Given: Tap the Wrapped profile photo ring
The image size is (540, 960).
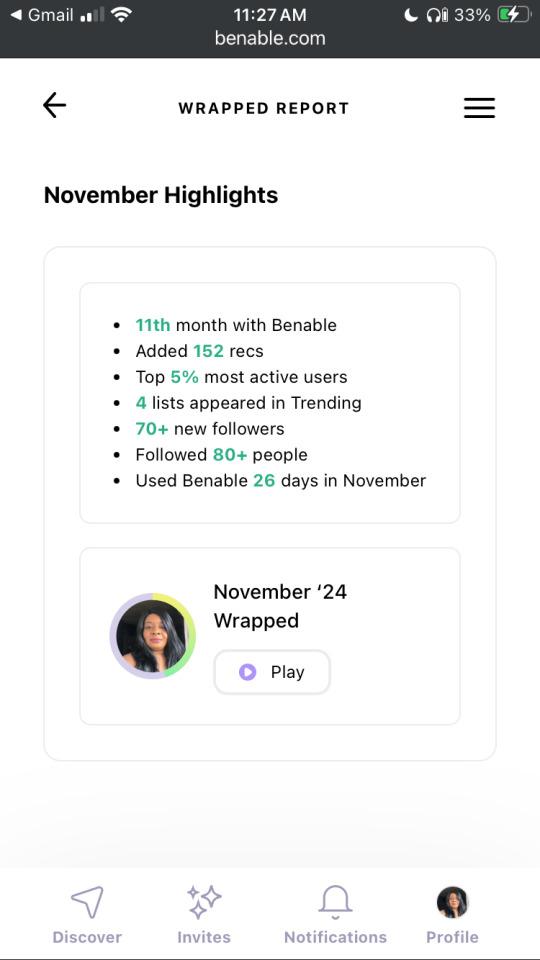Looking at the screenshot, I should pyautogui.click(x=152, y=636).
